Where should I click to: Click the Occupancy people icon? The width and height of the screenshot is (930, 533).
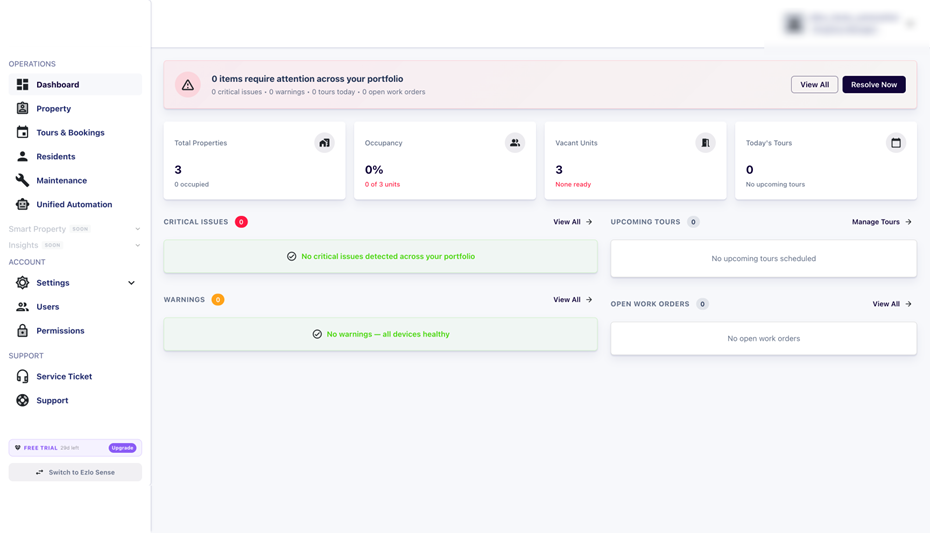click(x=515, y=143)
